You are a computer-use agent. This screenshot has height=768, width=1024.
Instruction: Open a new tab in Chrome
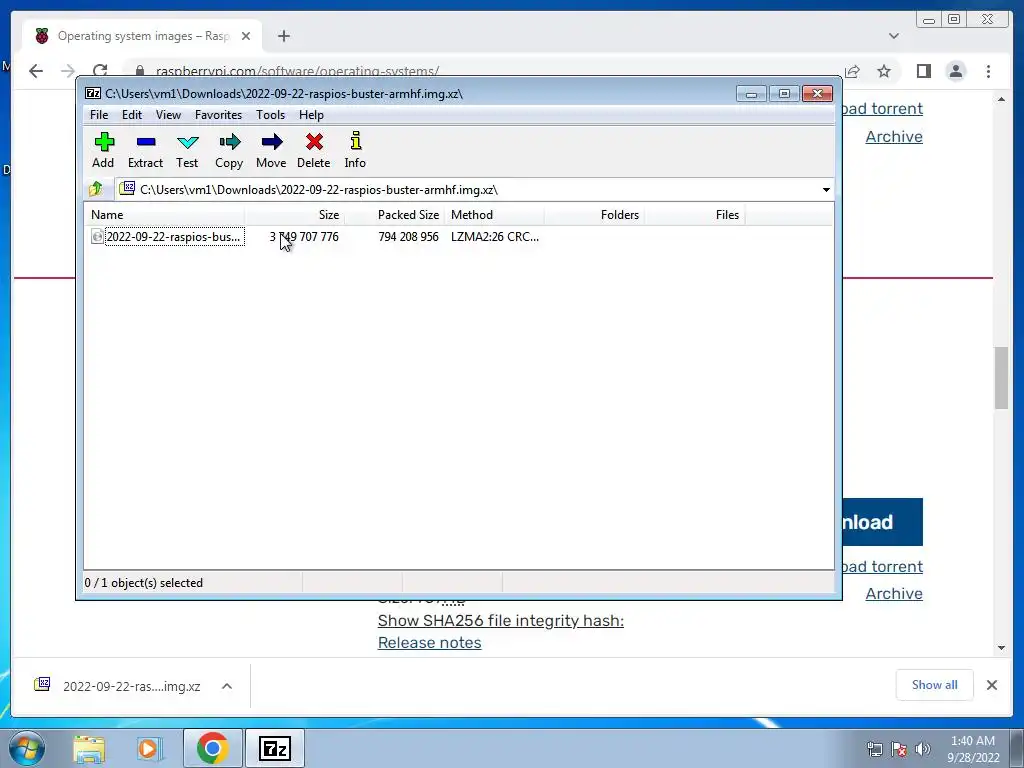(x=283, y=36)
